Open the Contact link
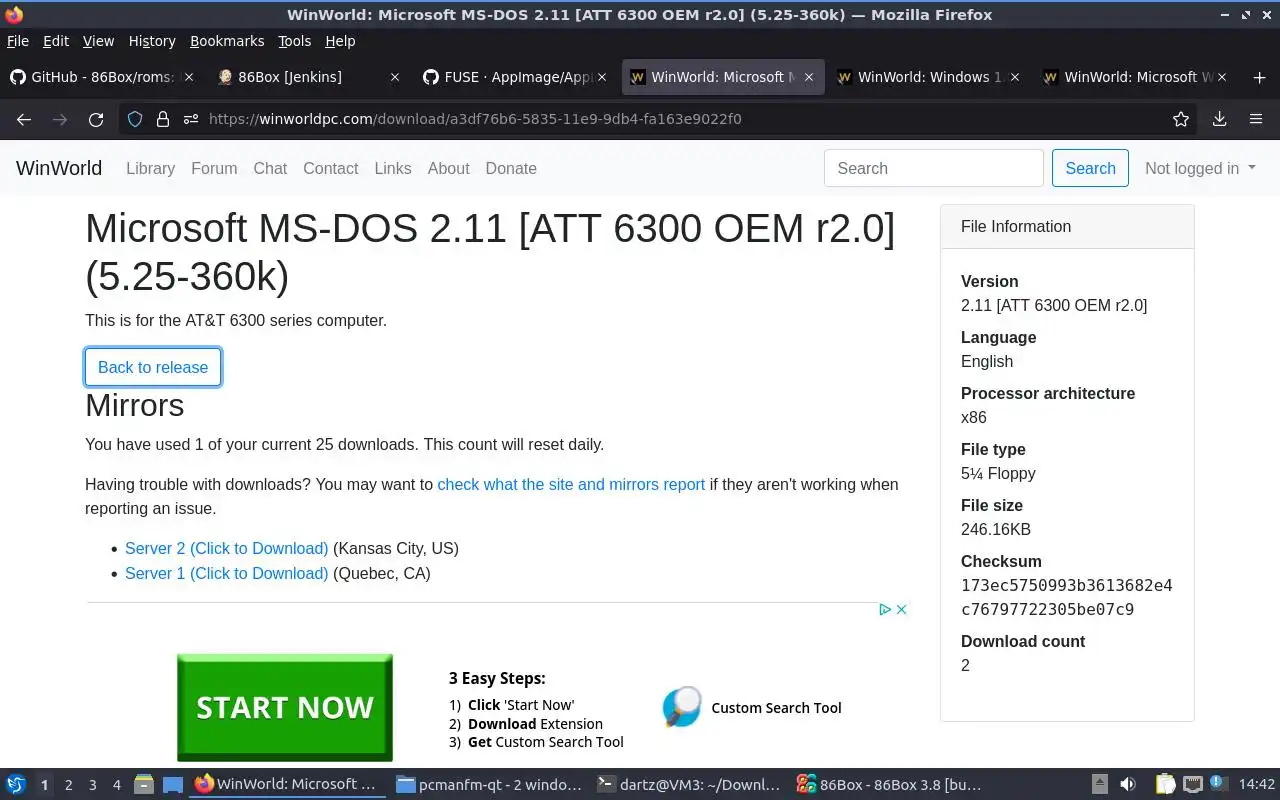 [330, 168]
